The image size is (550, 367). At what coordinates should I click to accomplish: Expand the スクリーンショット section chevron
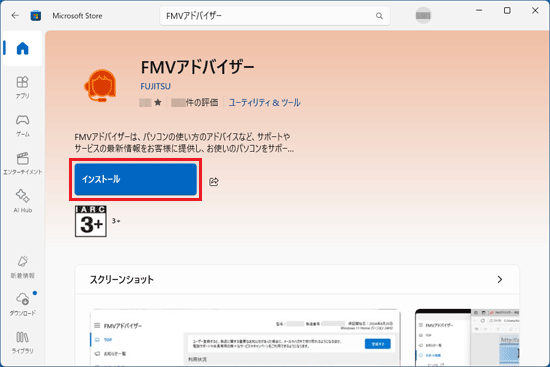(x=499, y=280)
